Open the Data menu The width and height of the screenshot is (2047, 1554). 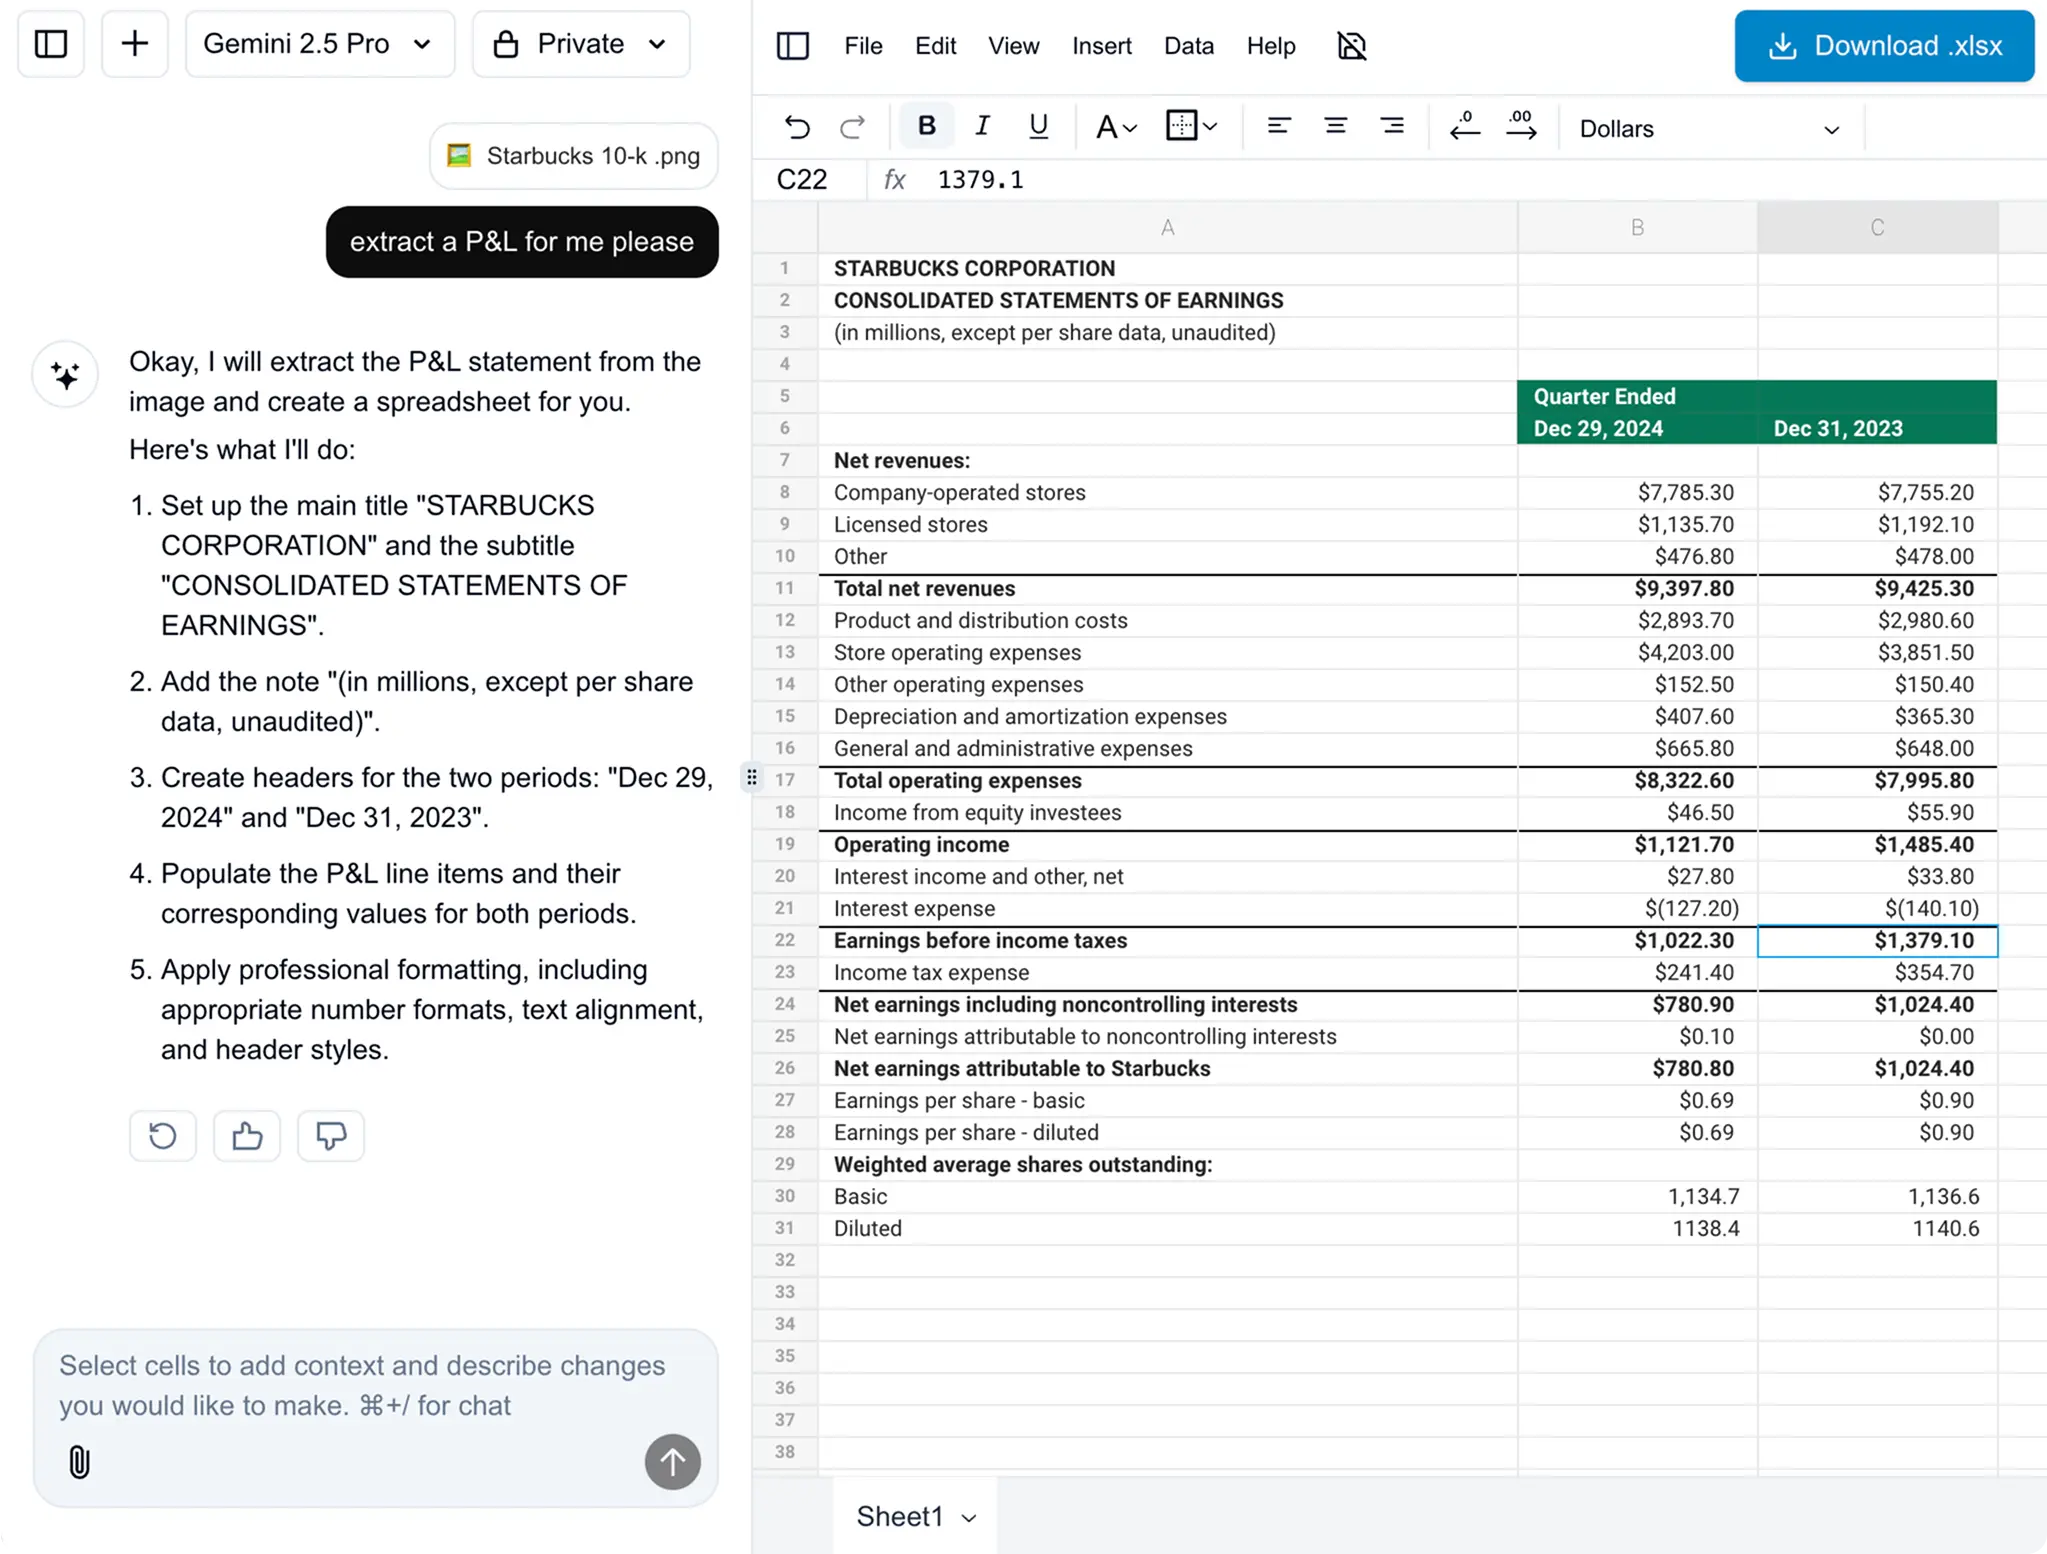point(1187,46)
